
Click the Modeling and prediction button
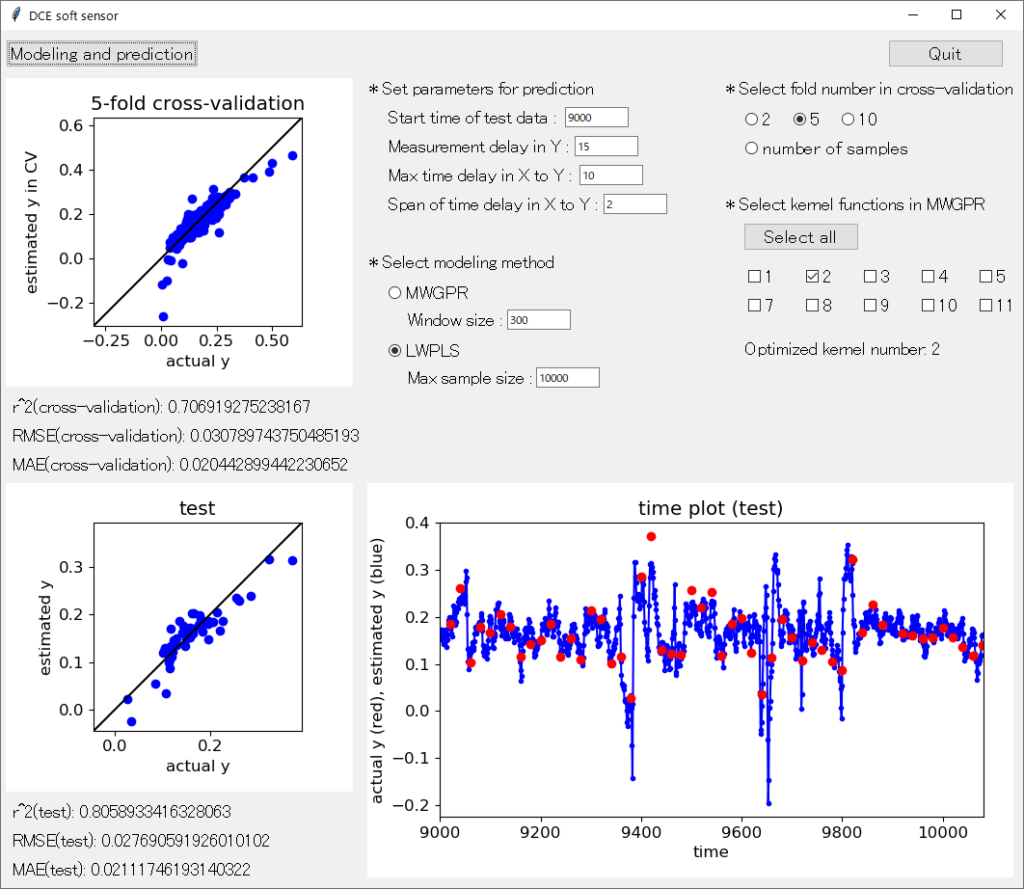[x=102, y=54]
